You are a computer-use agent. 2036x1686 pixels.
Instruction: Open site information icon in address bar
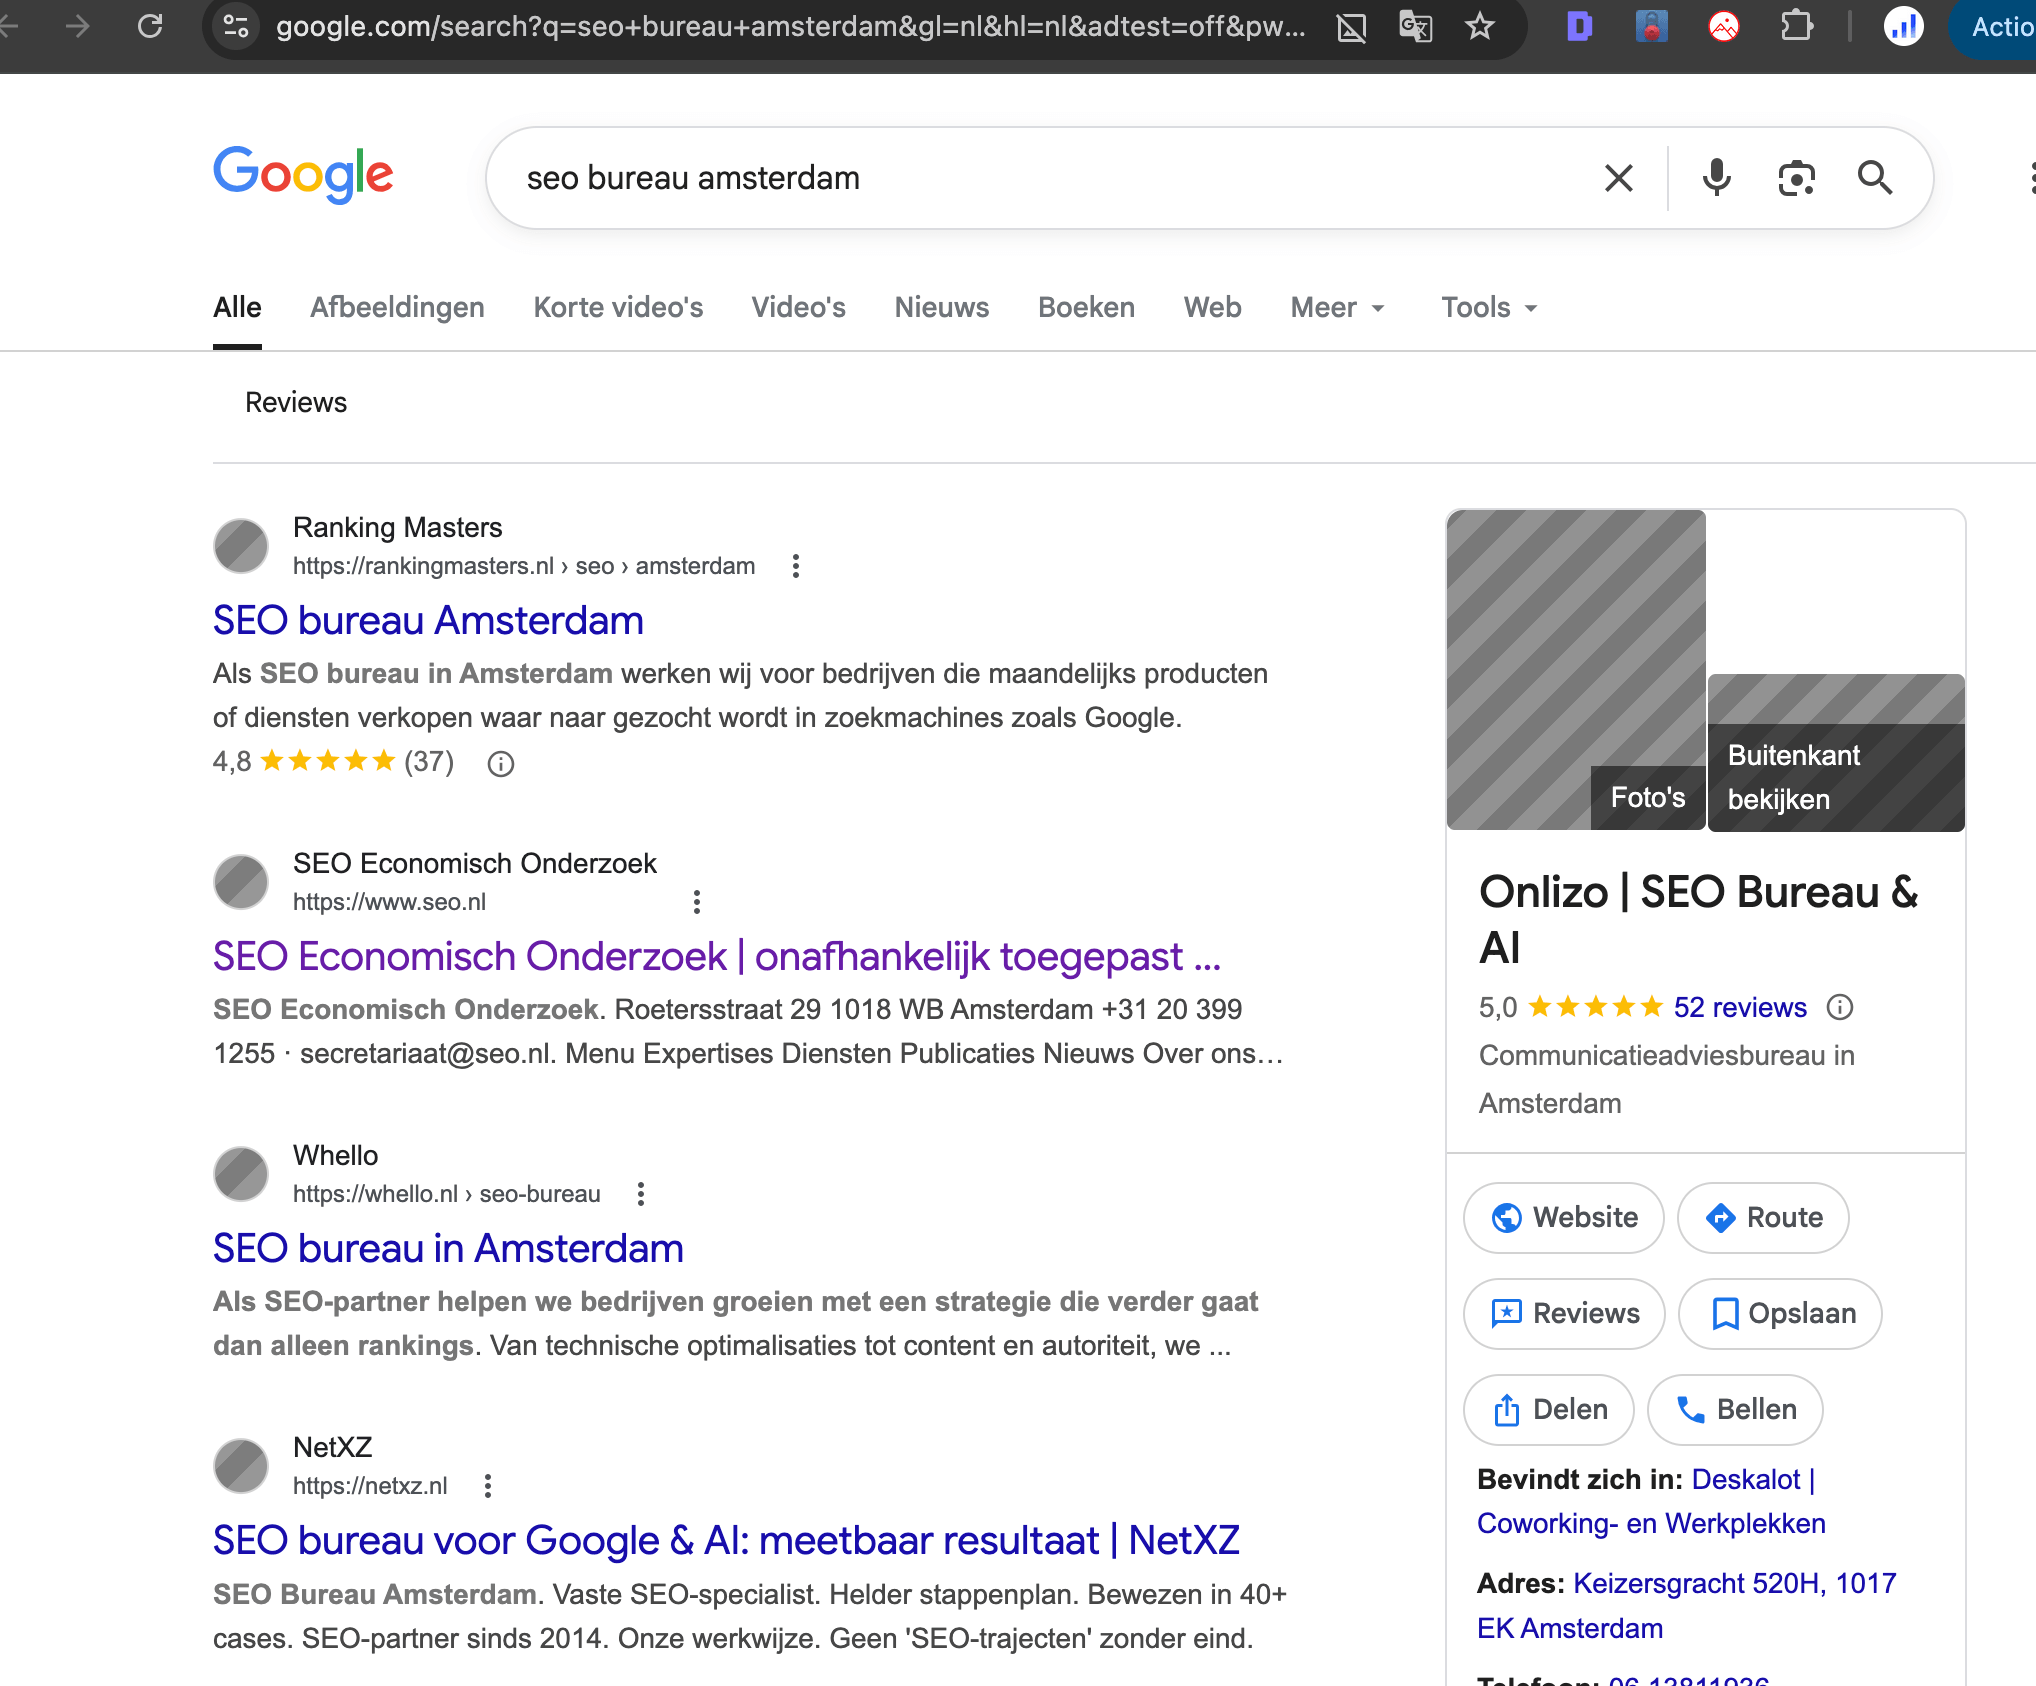(236, 26)
